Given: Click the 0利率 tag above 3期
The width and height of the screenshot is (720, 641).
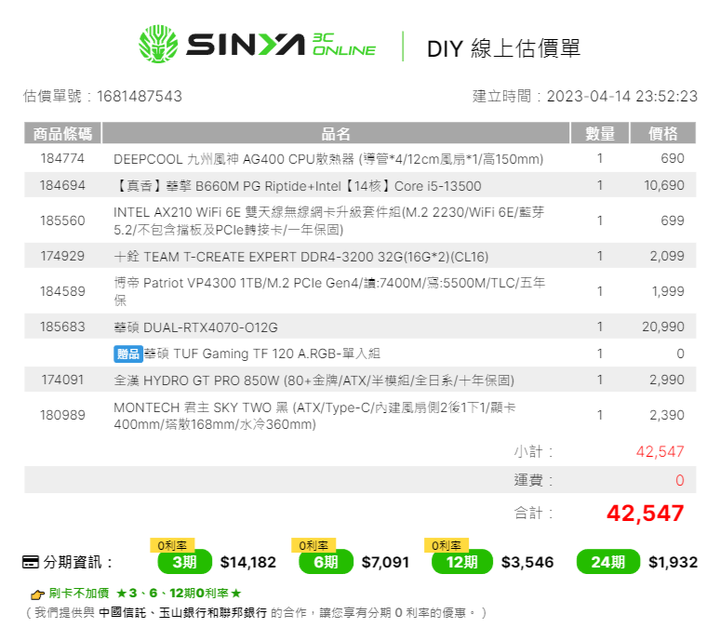Looking at the screenshot, I should click(172, 545).
